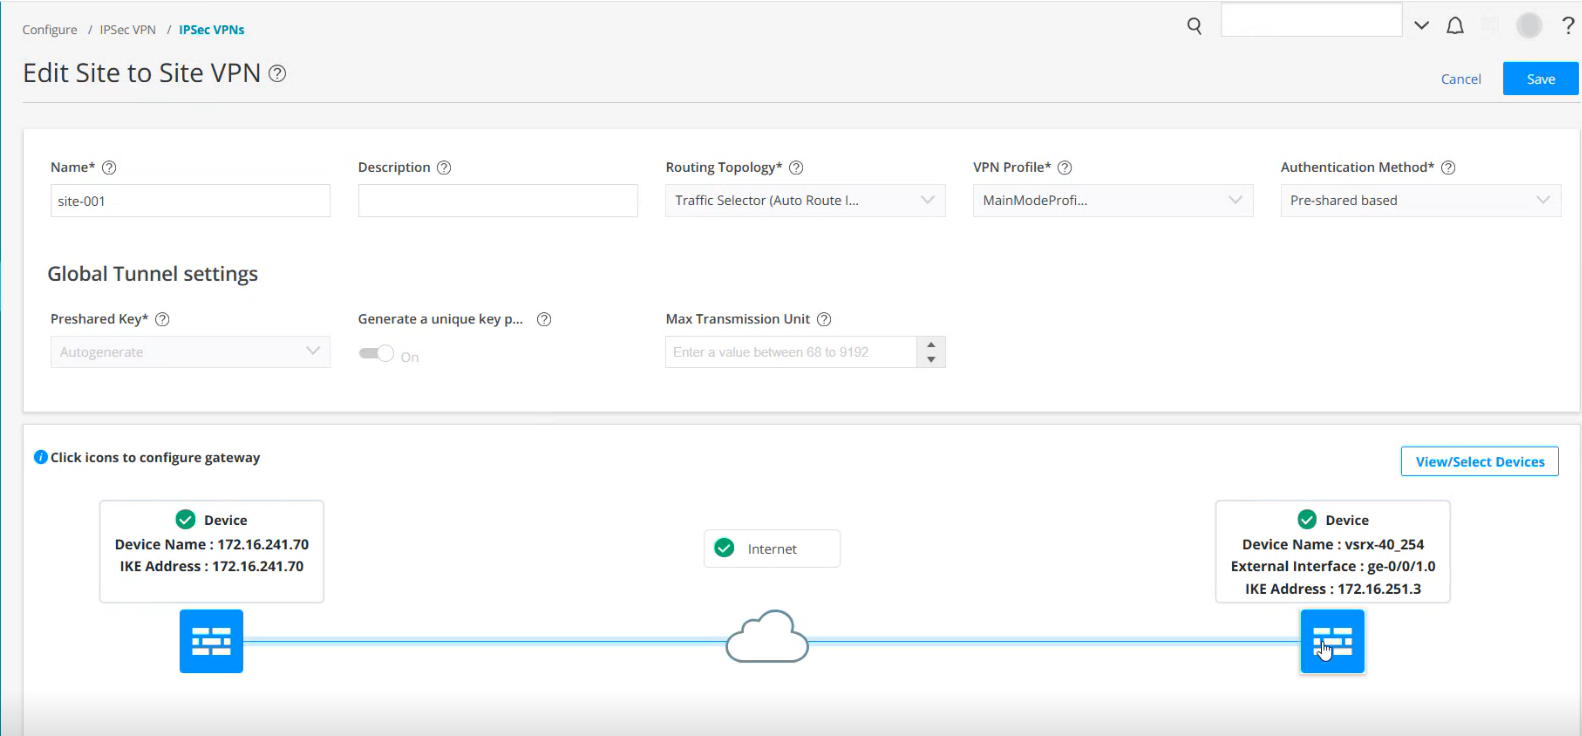This screenshot has height=736, width=1582.
Task: Show help tooltip for Preshared Key
Action: (x=162, y=320)
